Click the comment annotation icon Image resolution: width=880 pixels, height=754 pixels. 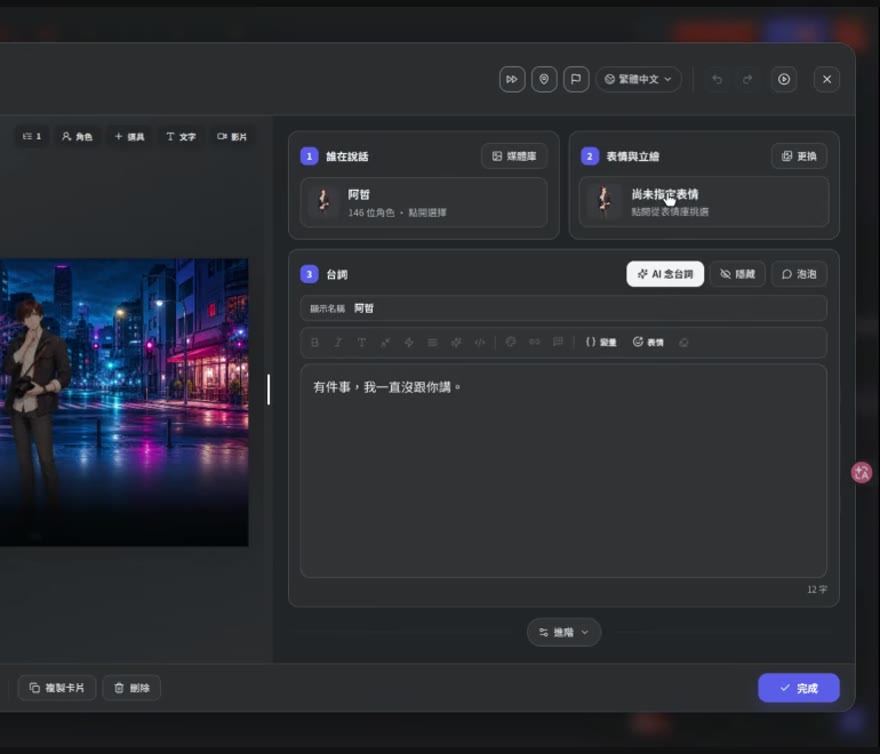[x=558, y=342]
